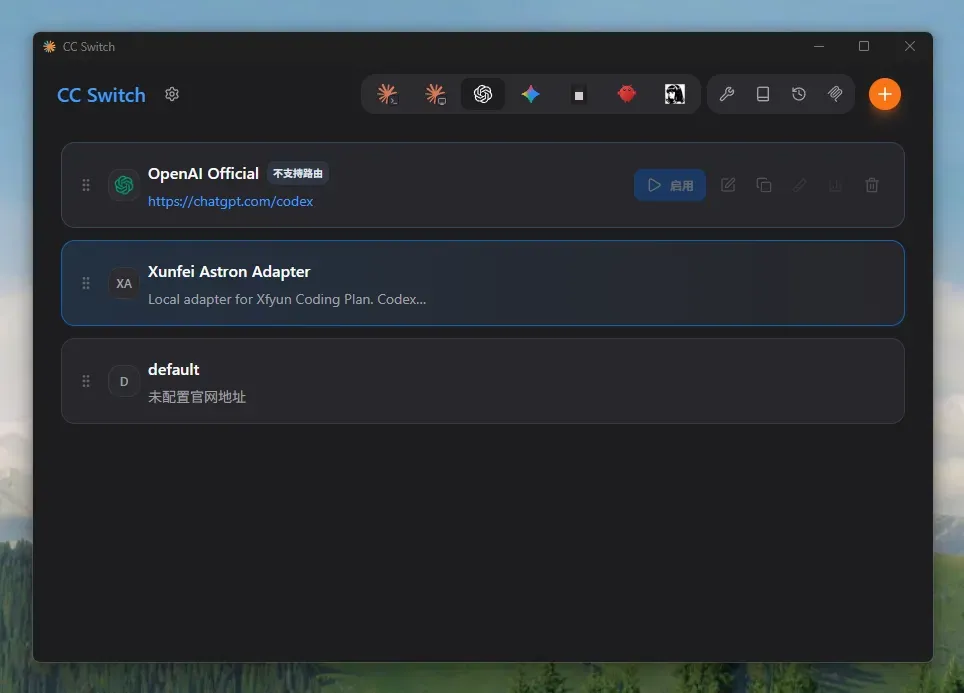Click the D provider avatar

tap(124, 381)
